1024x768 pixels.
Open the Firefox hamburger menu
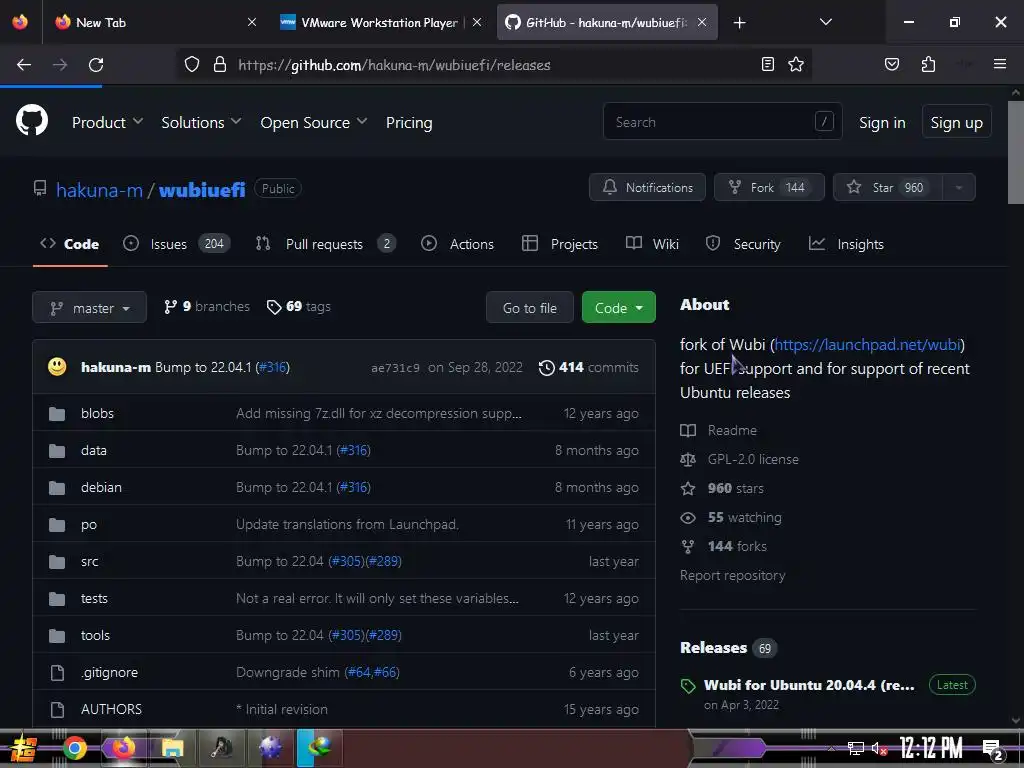coord(1000,64)
